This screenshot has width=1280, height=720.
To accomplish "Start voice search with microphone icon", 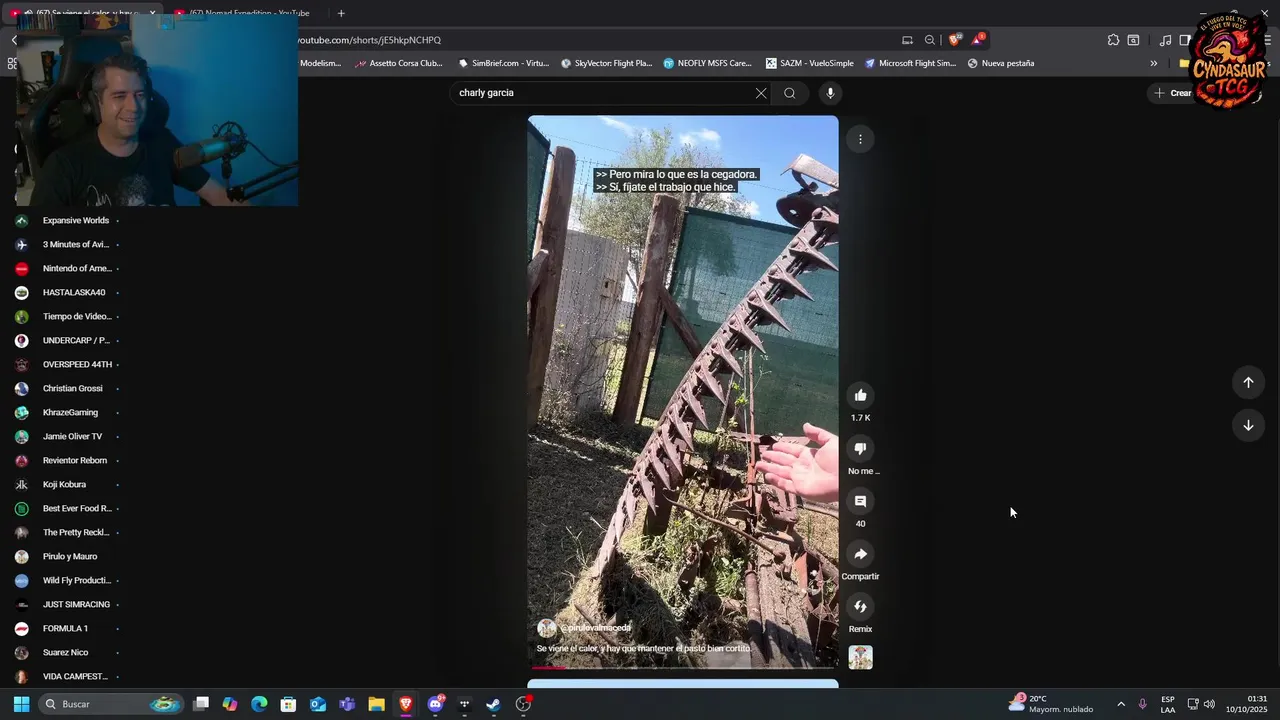I will [830, 93].
